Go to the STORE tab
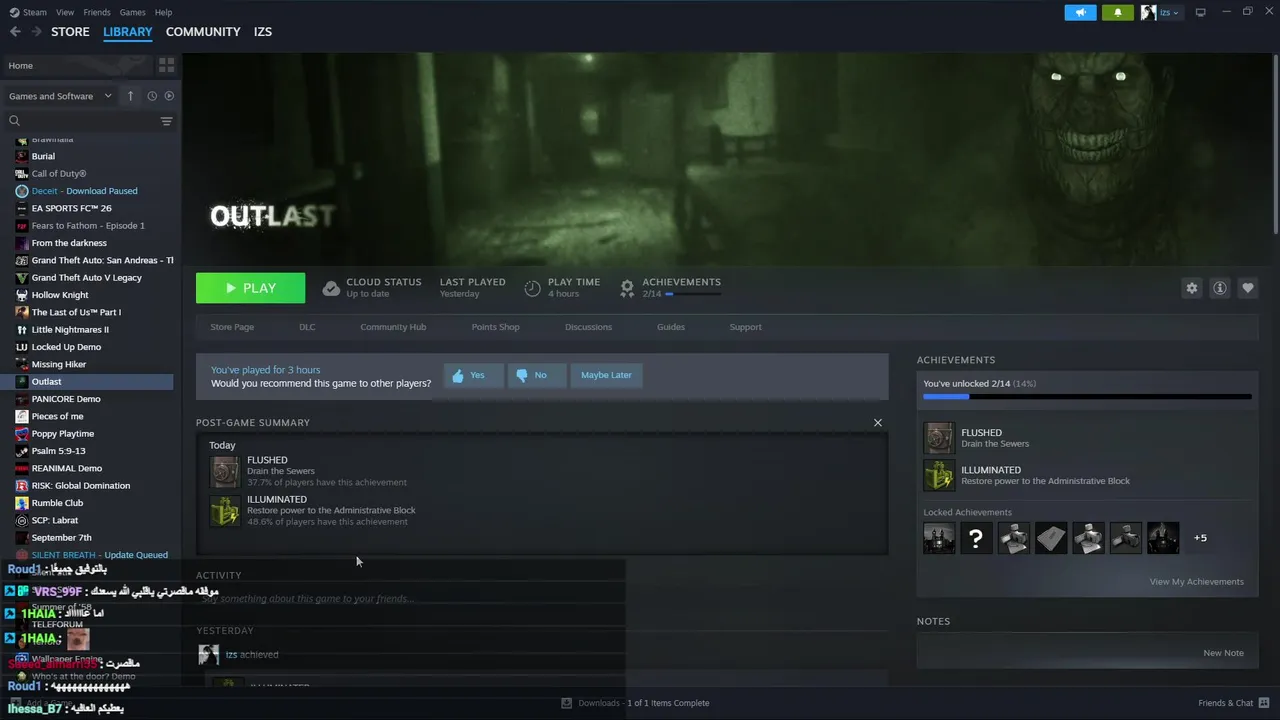 tap(70, 32)
